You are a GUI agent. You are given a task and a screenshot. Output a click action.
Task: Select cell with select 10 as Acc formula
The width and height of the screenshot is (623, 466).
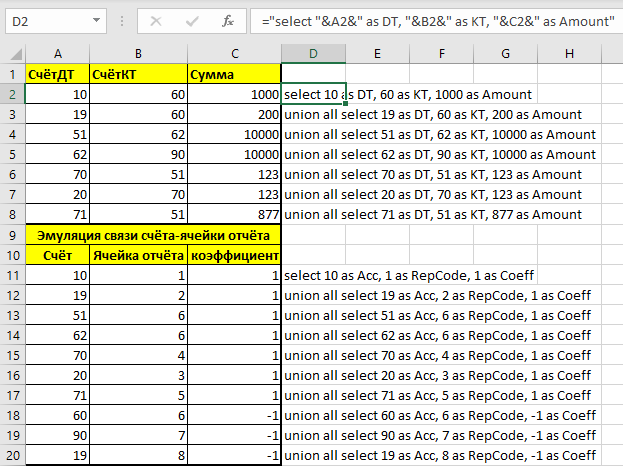coord(313,275)
